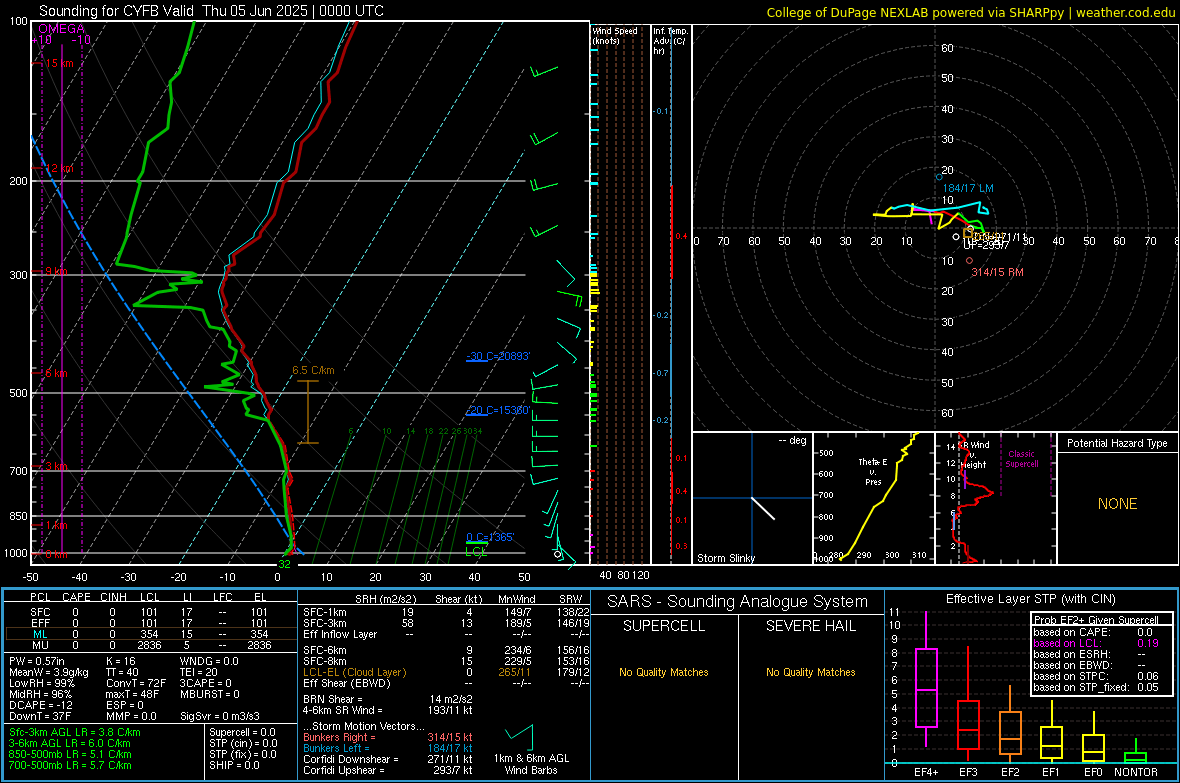Select the highlighted ML parcel row
The width and height of the screenshot is (1180, 783).
pos(149,634)
